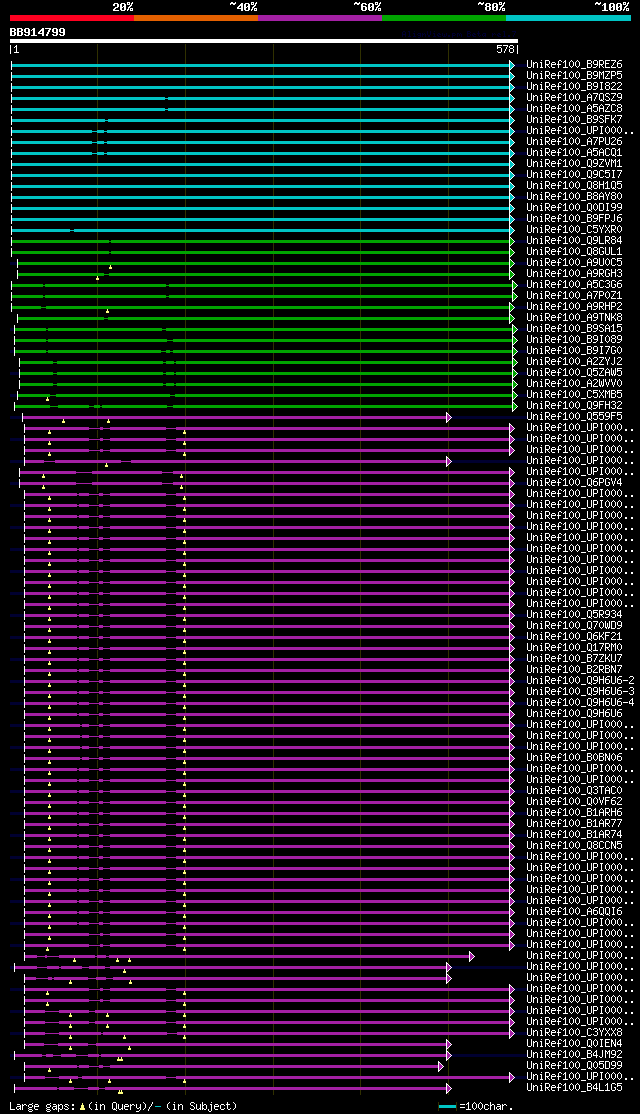Image resolution: width=640 pixels, height=1114 pixels.
Task: Select the UniRef100_C3YXX8 label
Action: (x=575, y=1033)
